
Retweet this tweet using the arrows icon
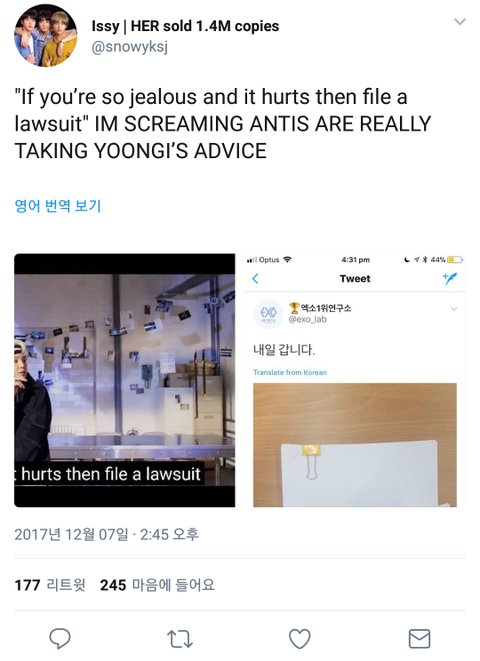(180, 639)
